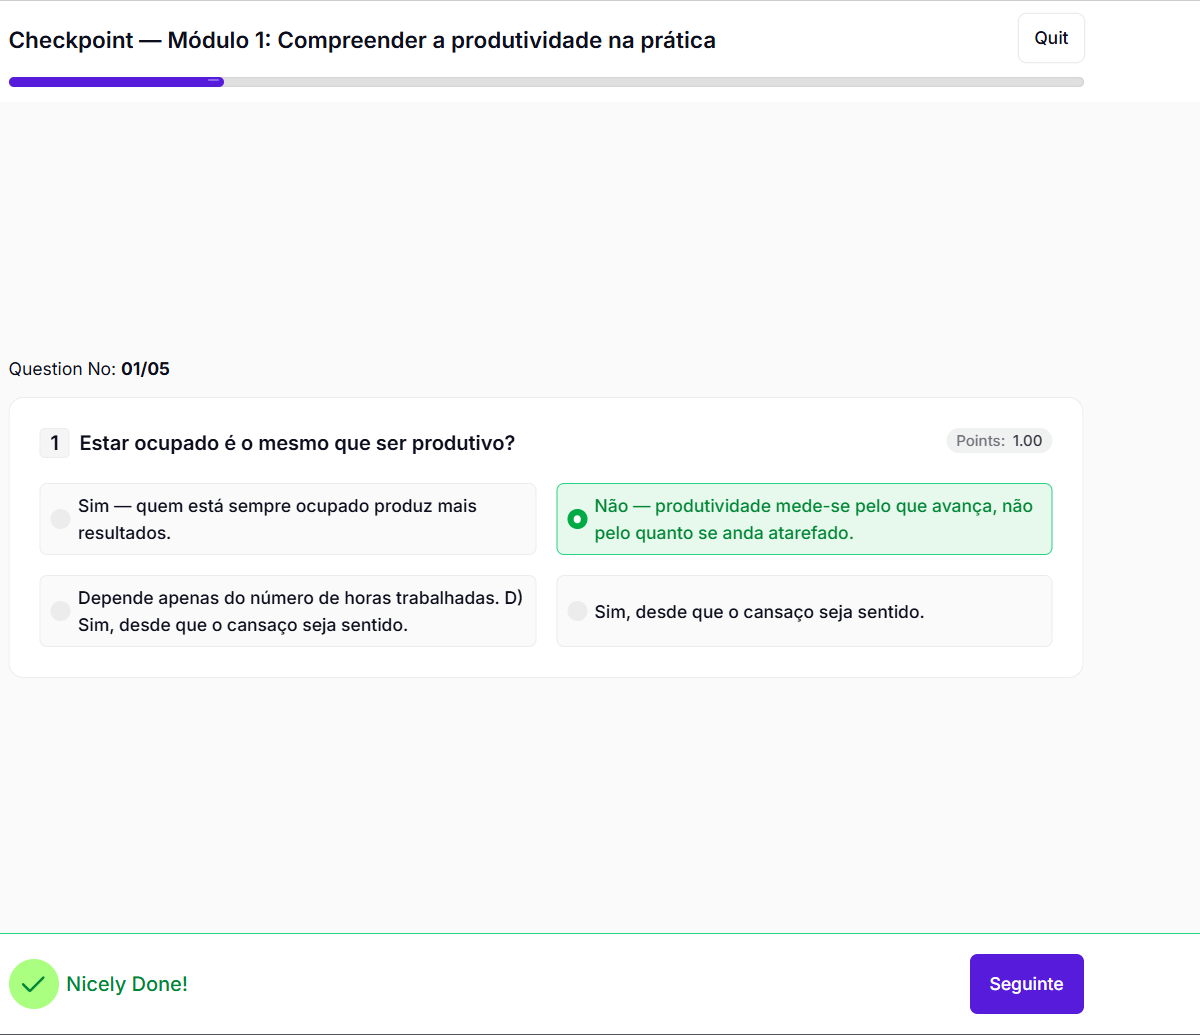Select radio for 'Sim — quem está sempre ocupado'

60,519
